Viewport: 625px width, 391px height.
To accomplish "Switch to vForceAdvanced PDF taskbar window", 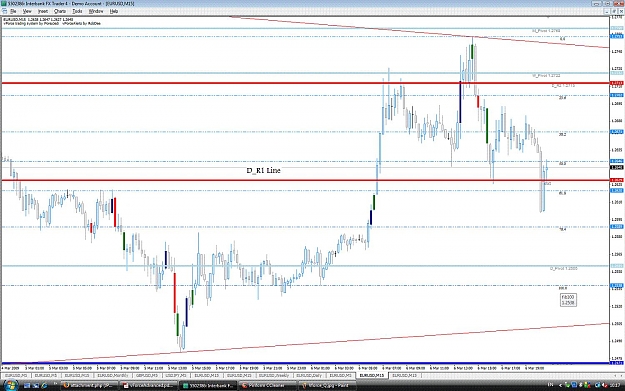I will tap(149, 385).
